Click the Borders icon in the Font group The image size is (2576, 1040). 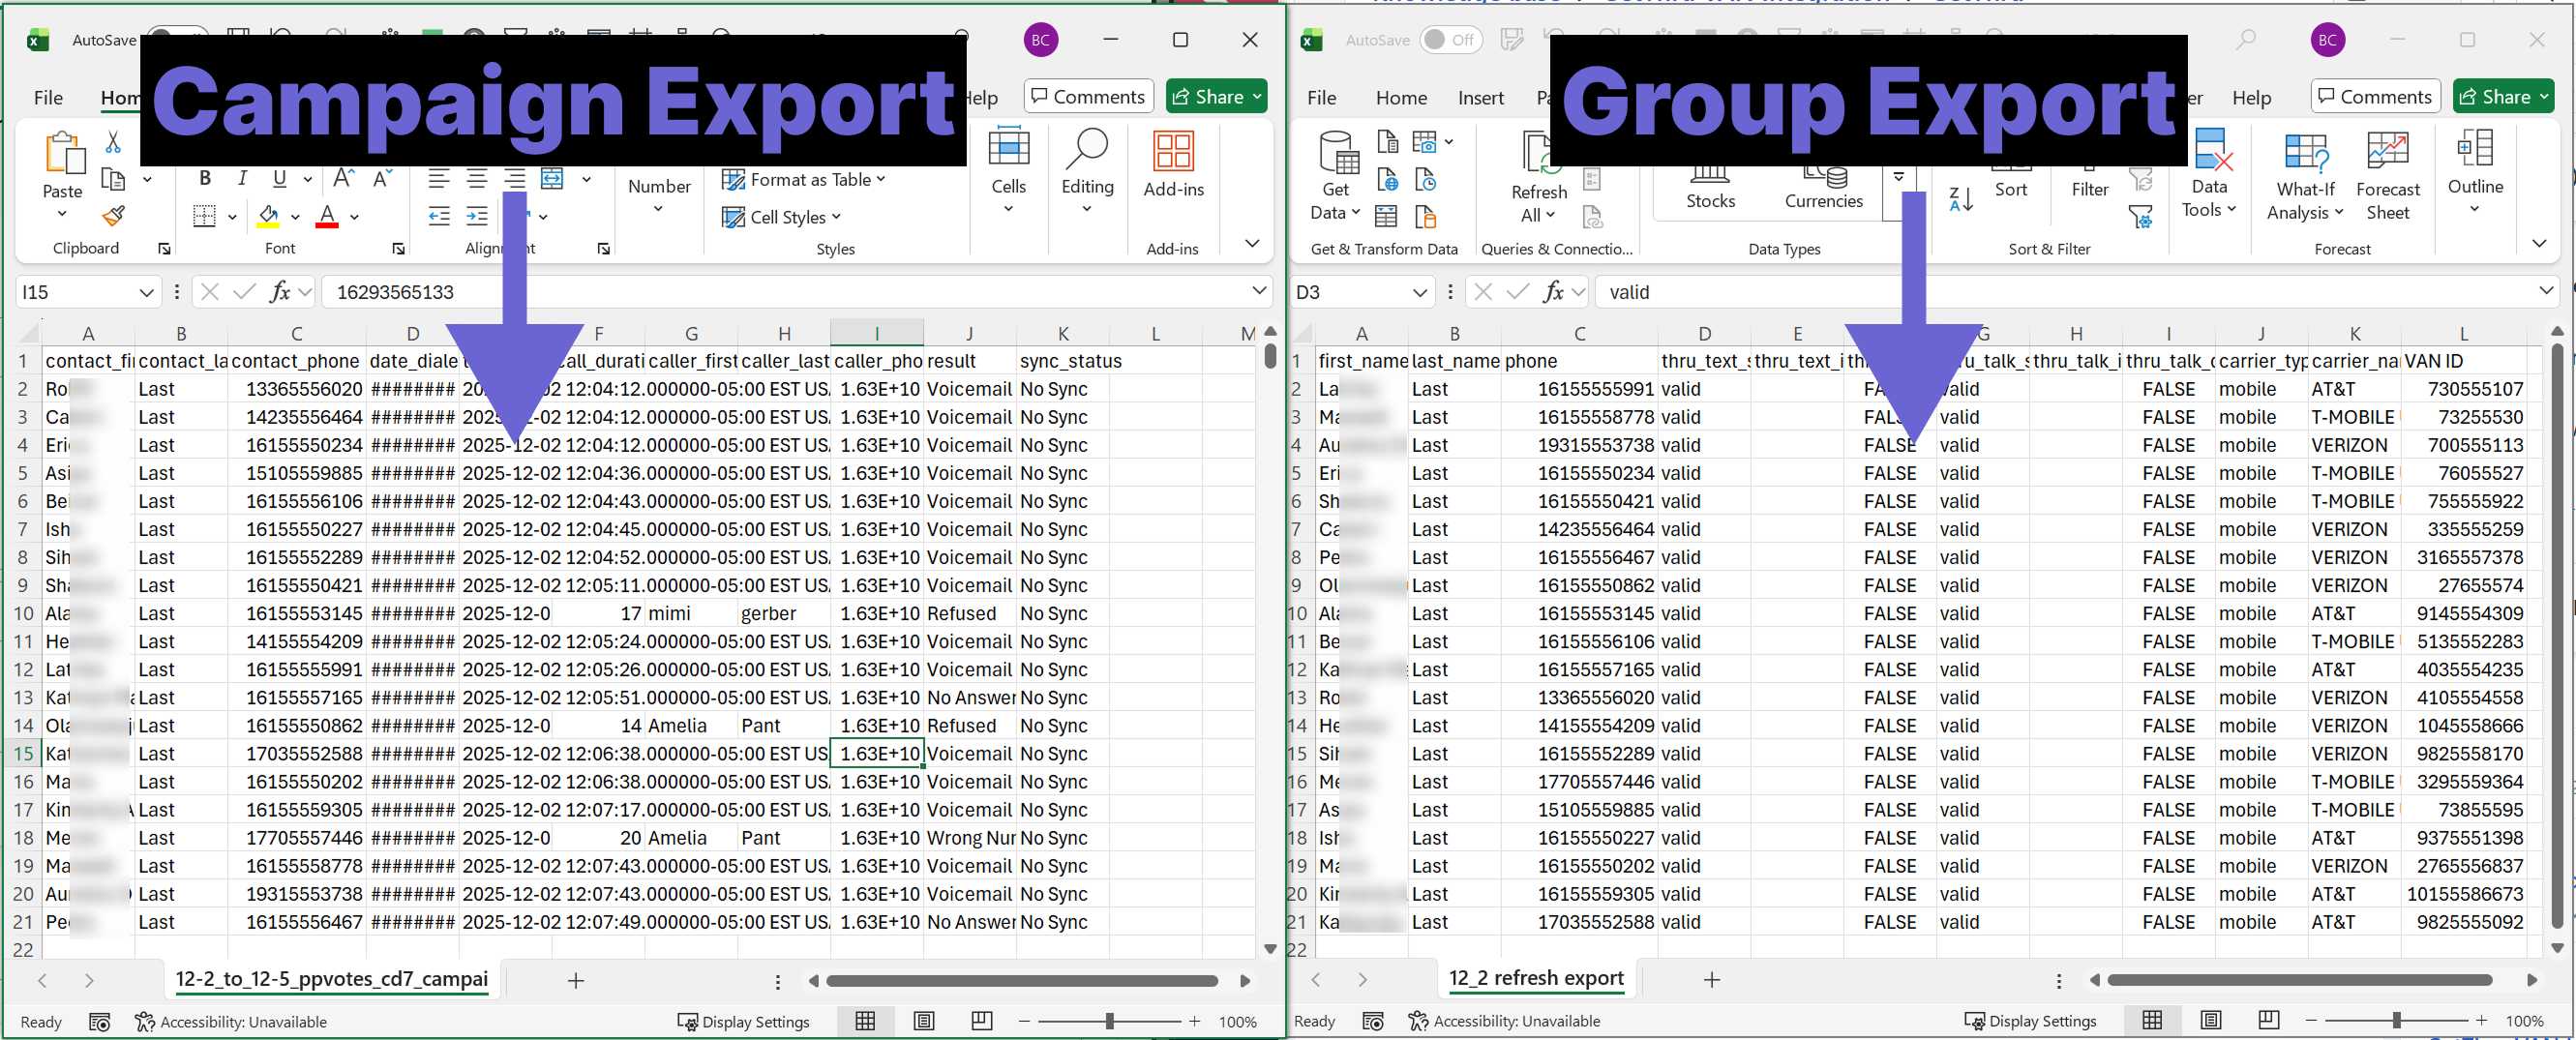[x=204, y=216]
